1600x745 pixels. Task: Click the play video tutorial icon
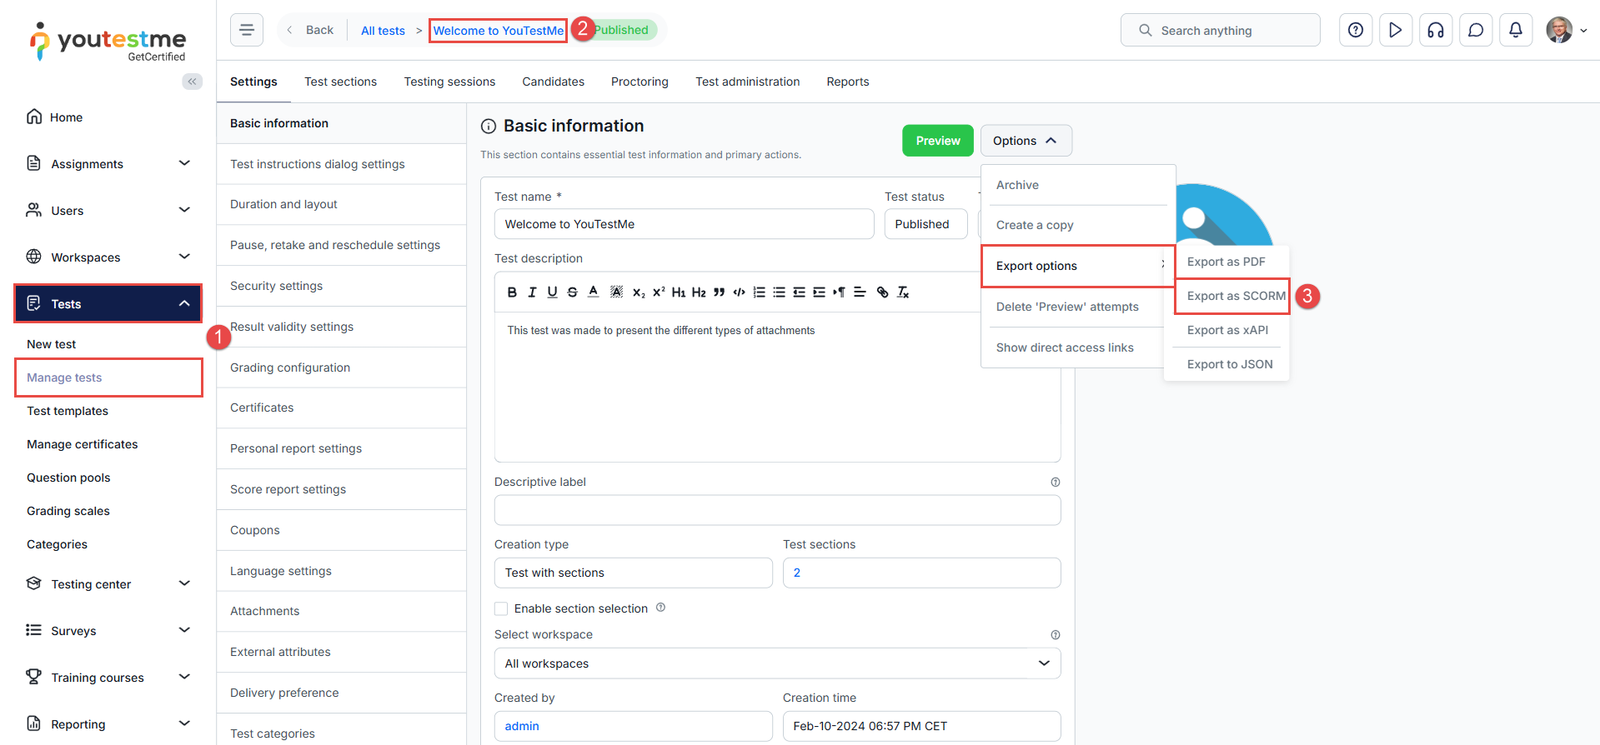pyautogui.click(x=1395, y=30)
